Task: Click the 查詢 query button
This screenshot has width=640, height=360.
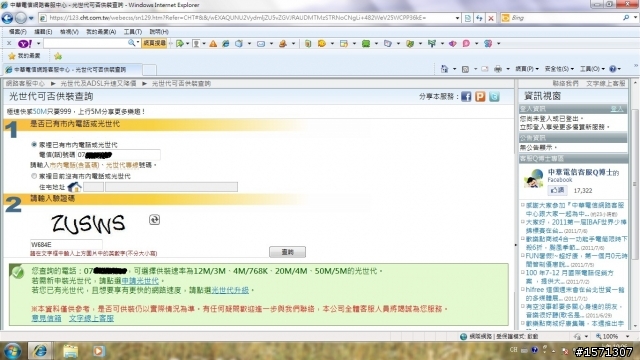Action: pos(287,252)
